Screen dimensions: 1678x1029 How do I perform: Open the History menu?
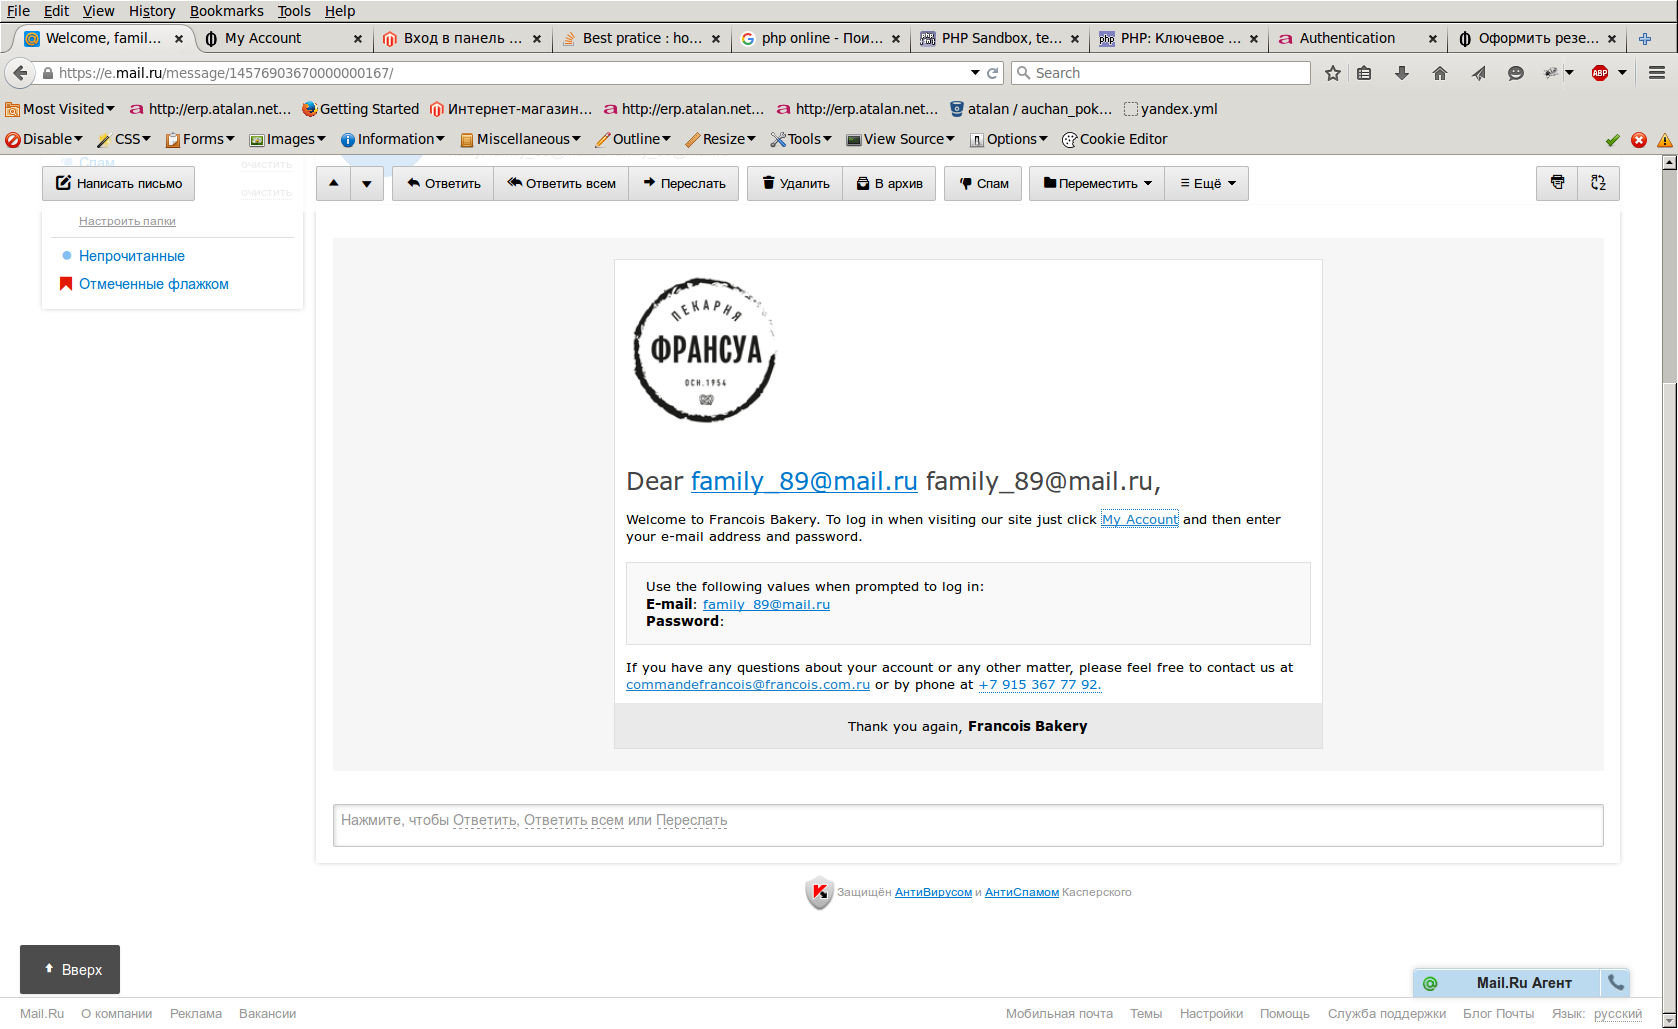(152, 11)
